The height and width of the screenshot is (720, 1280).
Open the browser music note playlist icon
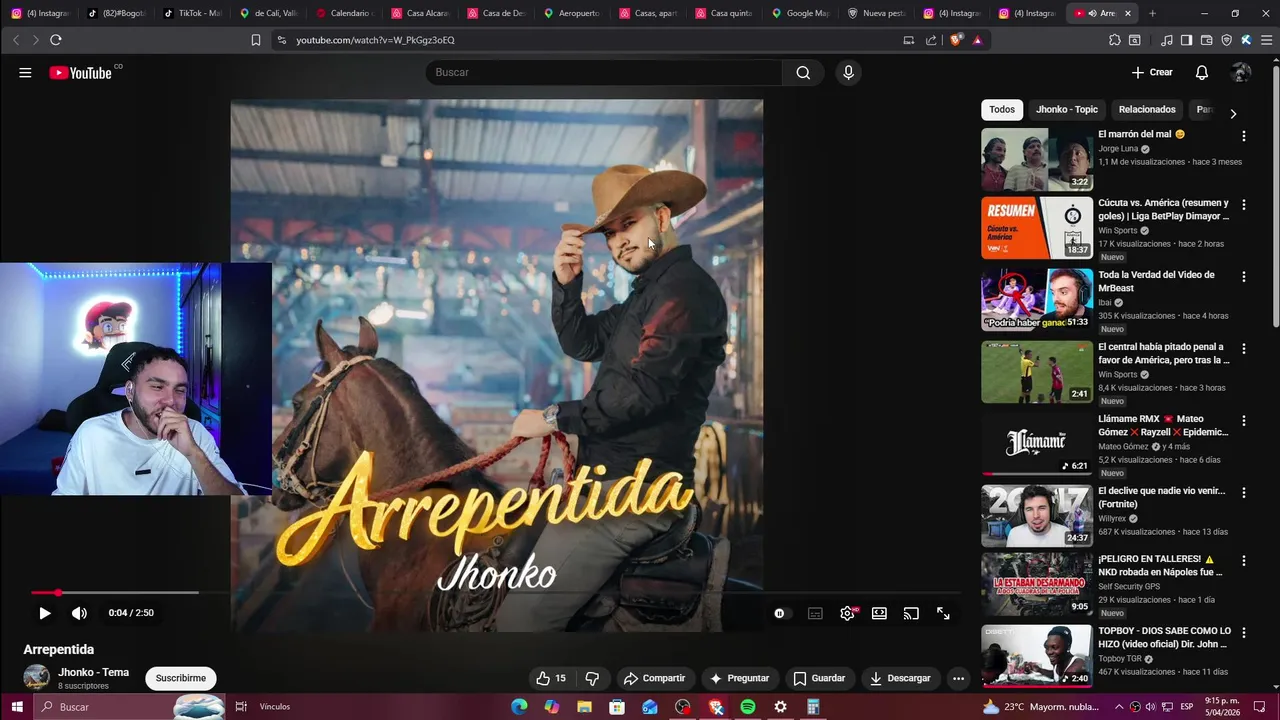(x=1167, y=40)
